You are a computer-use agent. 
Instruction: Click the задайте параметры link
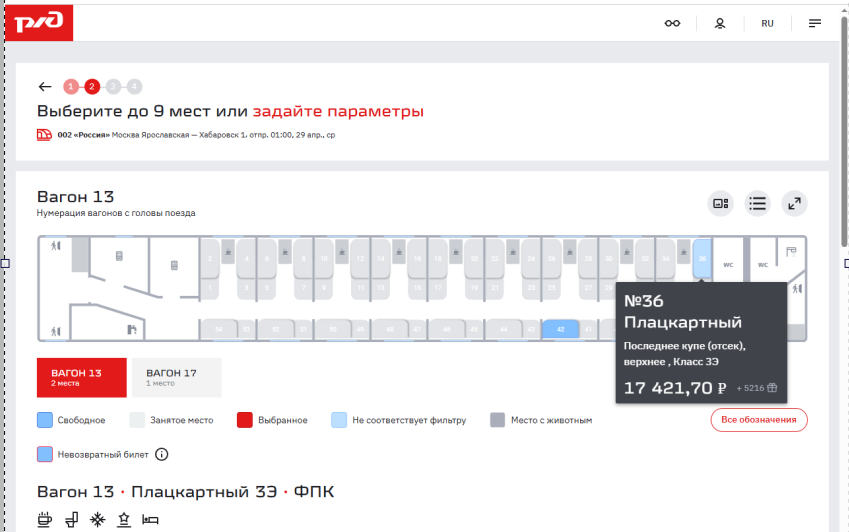pos(338,111)
